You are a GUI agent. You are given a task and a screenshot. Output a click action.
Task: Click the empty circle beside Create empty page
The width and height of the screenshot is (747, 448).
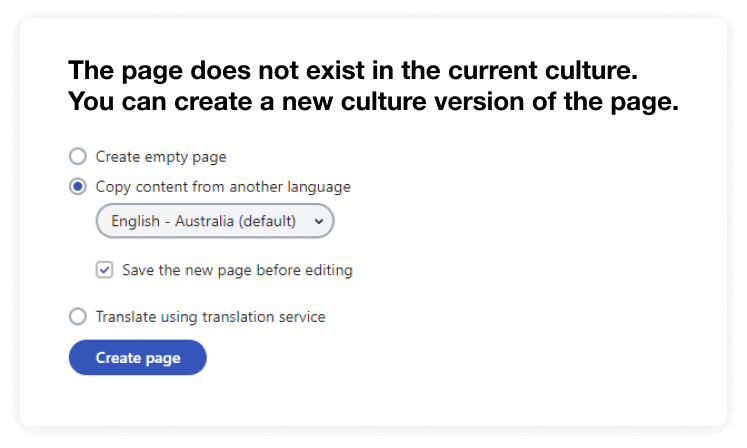coord(78,157)
